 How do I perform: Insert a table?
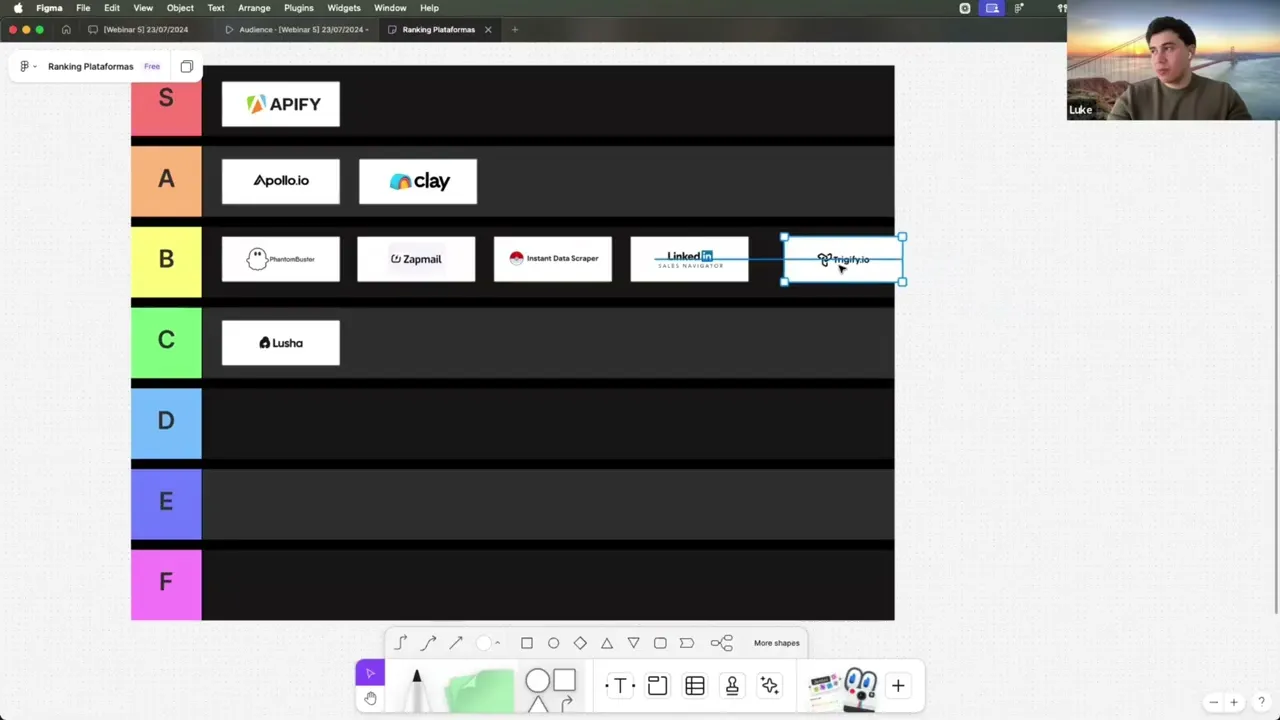(x=695, y=686)
